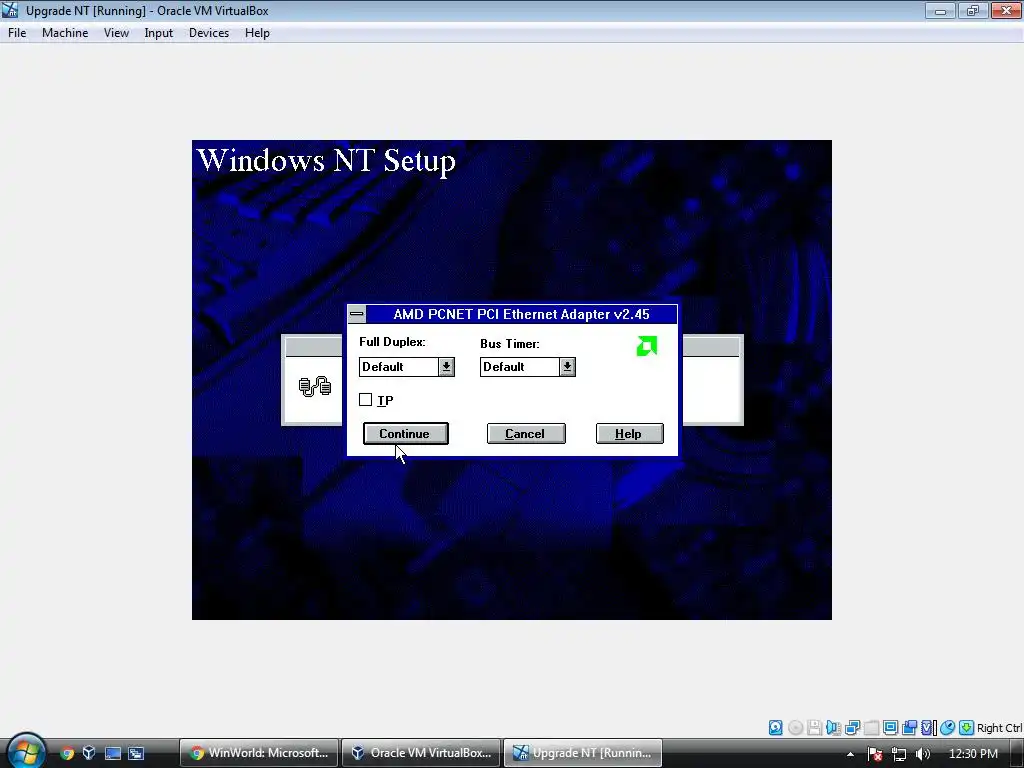Switch to Oracle VM VirtualBox taskbar window
The image size is (1024, 768).
(x=421, y=753)
